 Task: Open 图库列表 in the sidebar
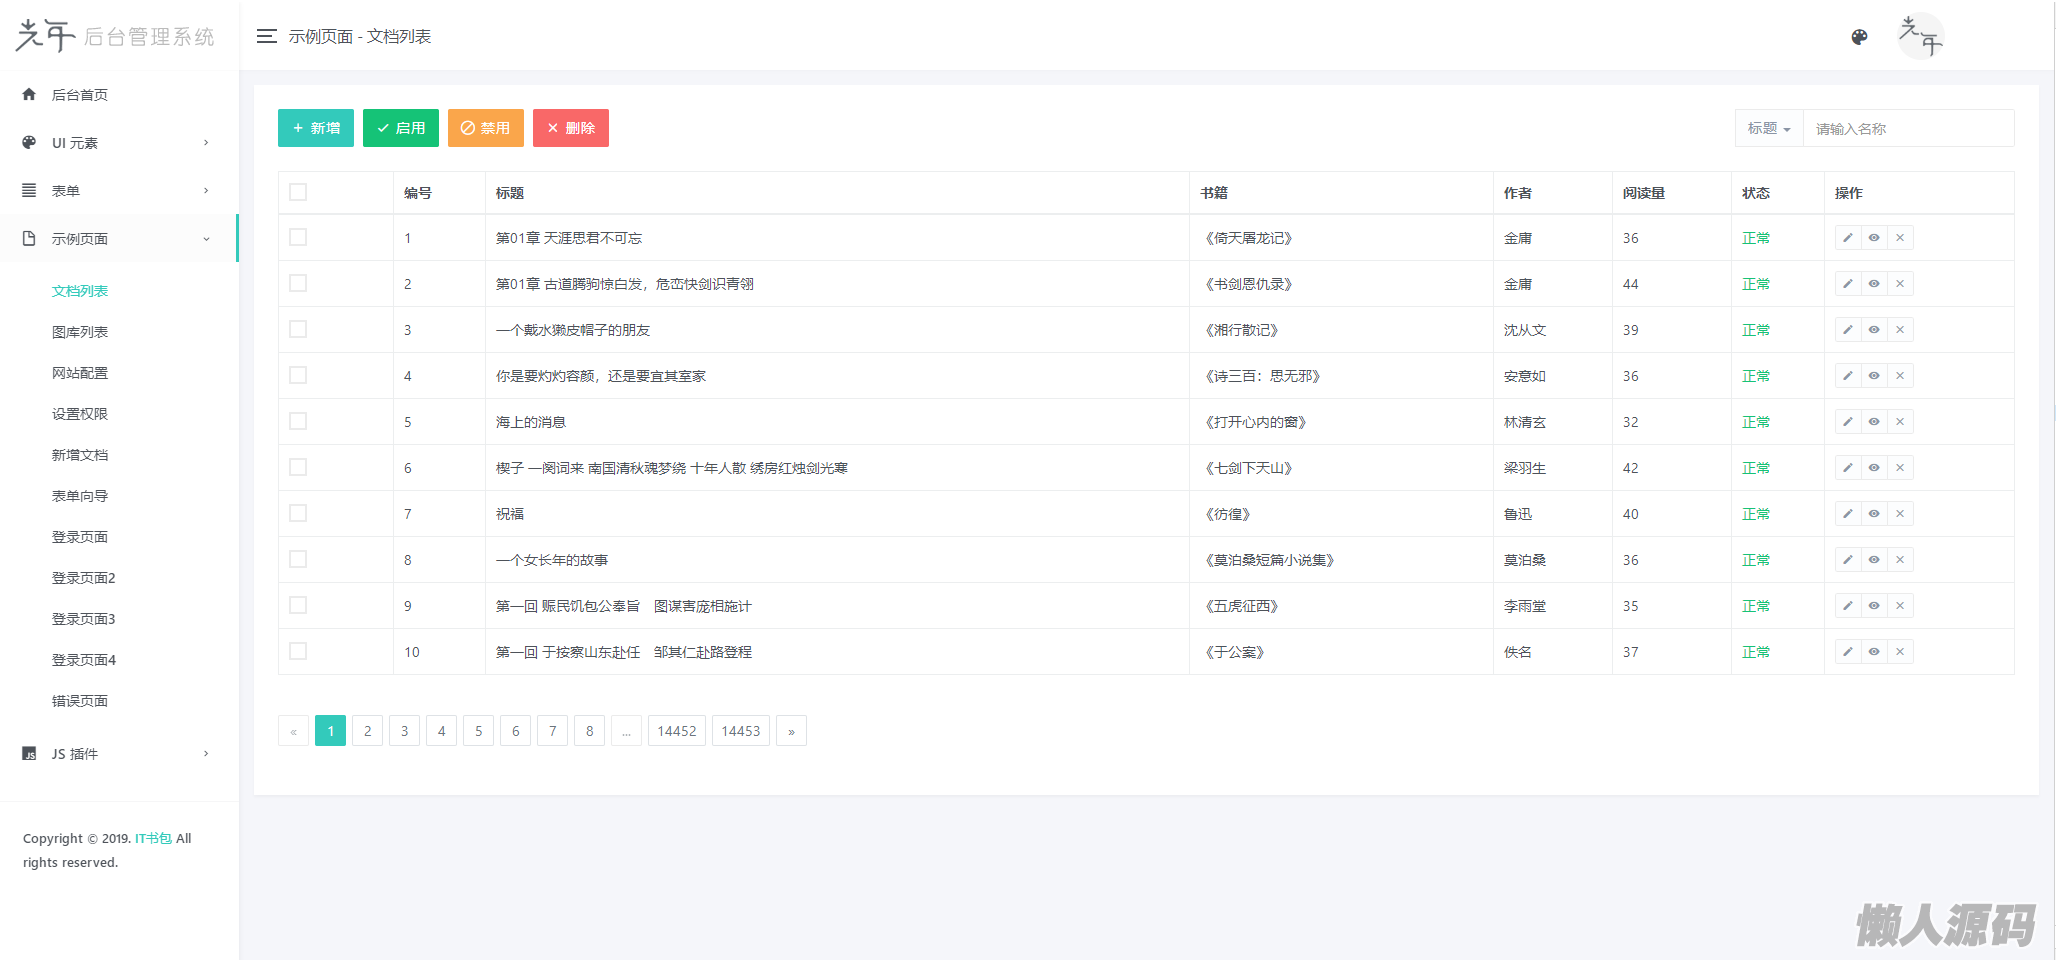pos(80,332)
